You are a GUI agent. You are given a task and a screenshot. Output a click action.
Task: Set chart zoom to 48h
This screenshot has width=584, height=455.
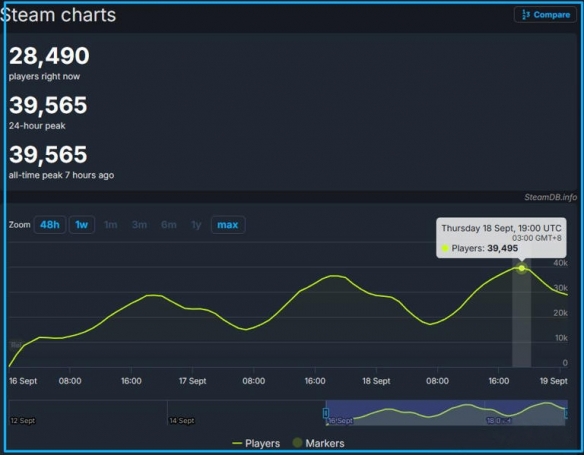pyautogui.click(x=50, y=225)
